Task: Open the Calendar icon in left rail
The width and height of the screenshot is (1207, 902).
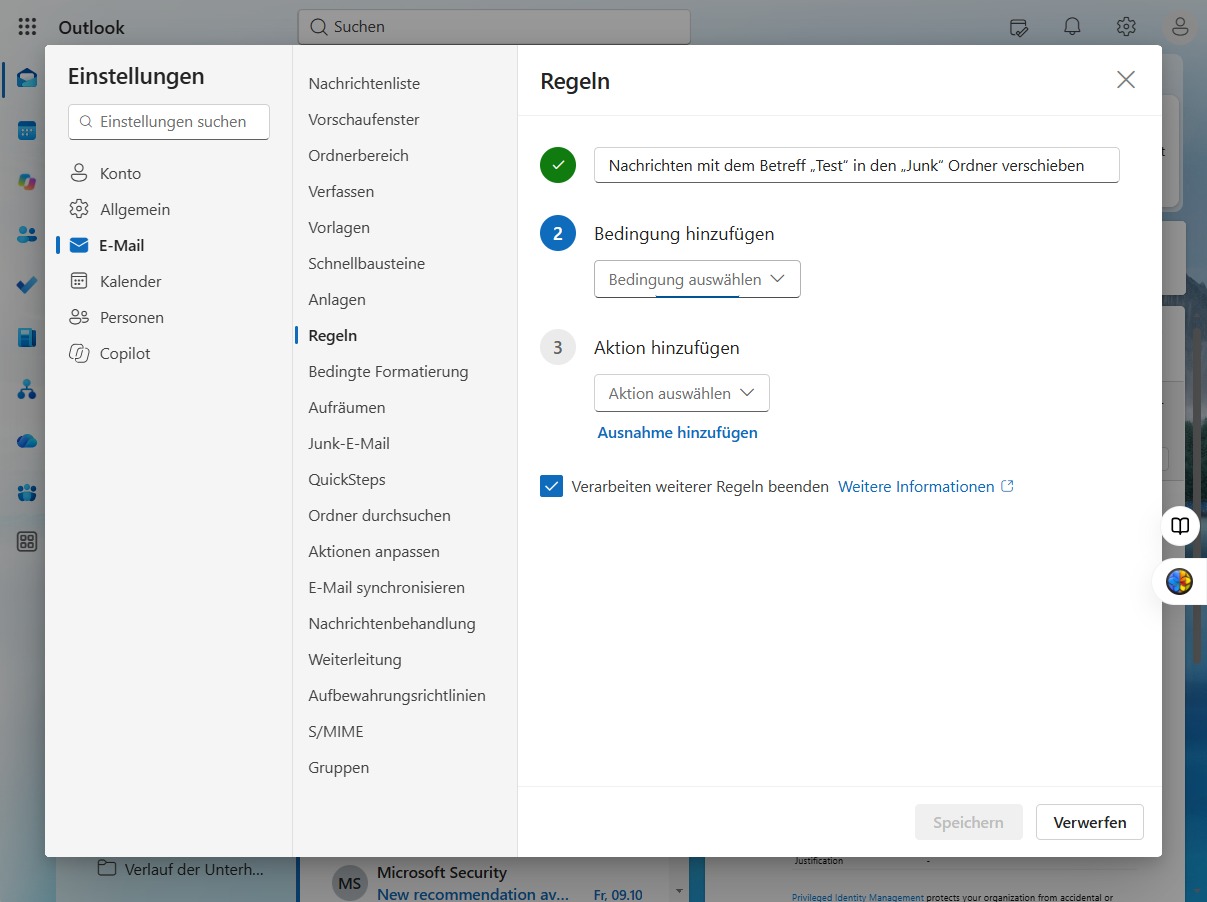Action: pyautogui.click(x=27, y=130)
